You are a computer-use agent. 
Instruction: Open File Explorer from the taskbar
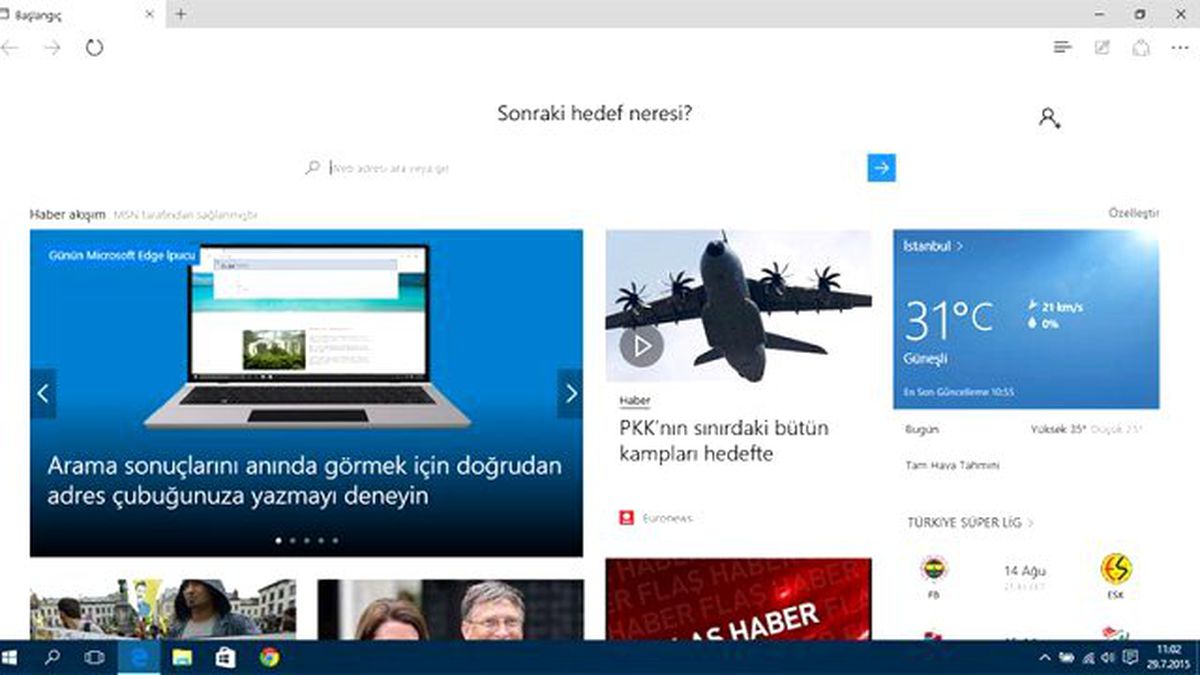(181, 657)
